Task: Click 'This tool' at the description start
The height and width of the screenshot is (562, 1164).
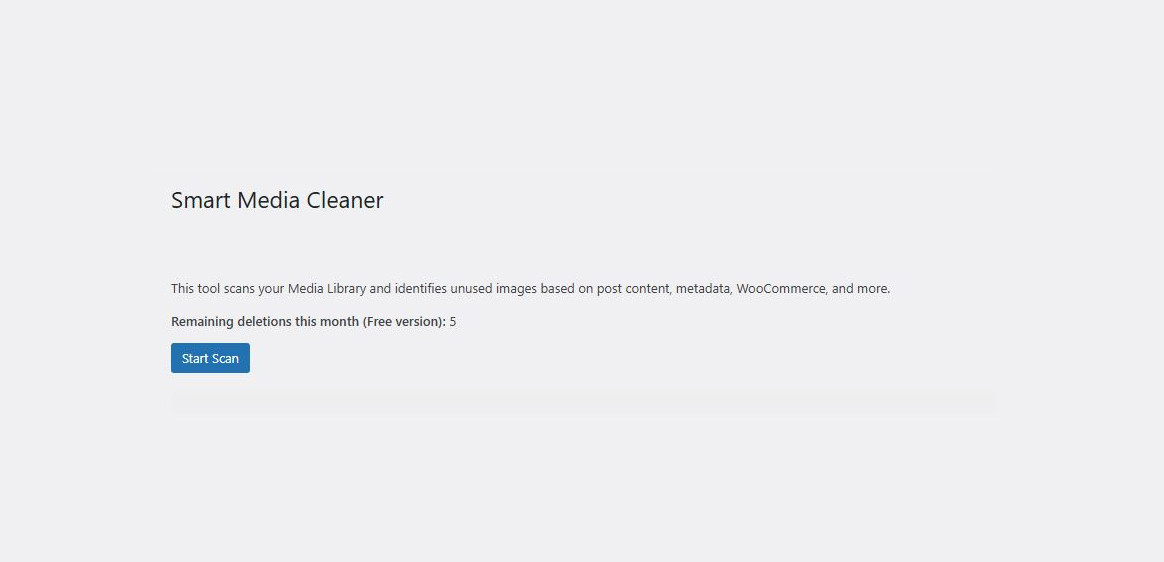Action: 194,289
